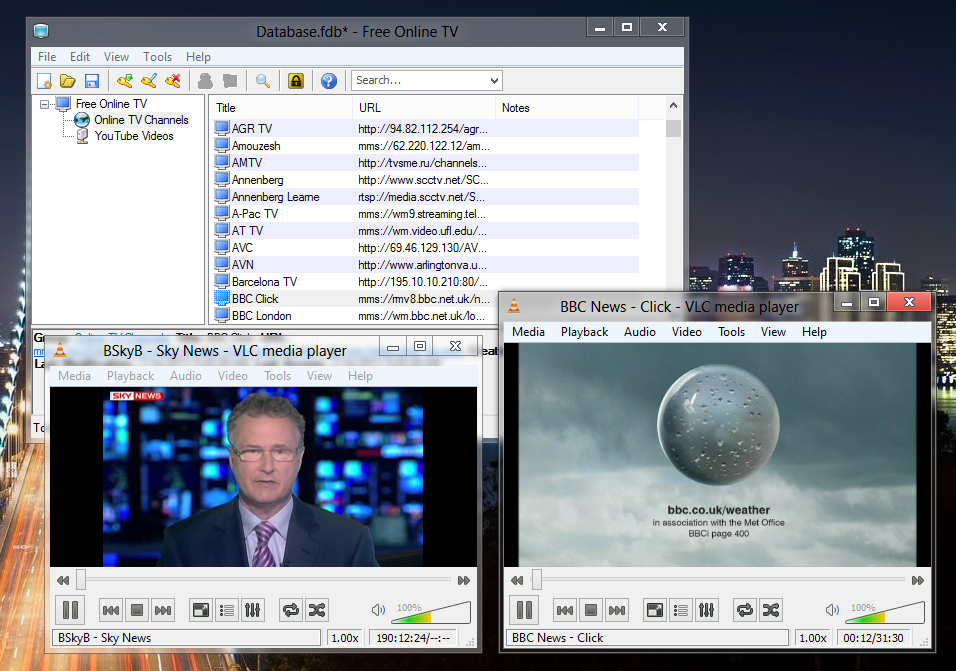Mute audio in the BBC News player
Screen dimensions: 956x671
coord(832,610)
